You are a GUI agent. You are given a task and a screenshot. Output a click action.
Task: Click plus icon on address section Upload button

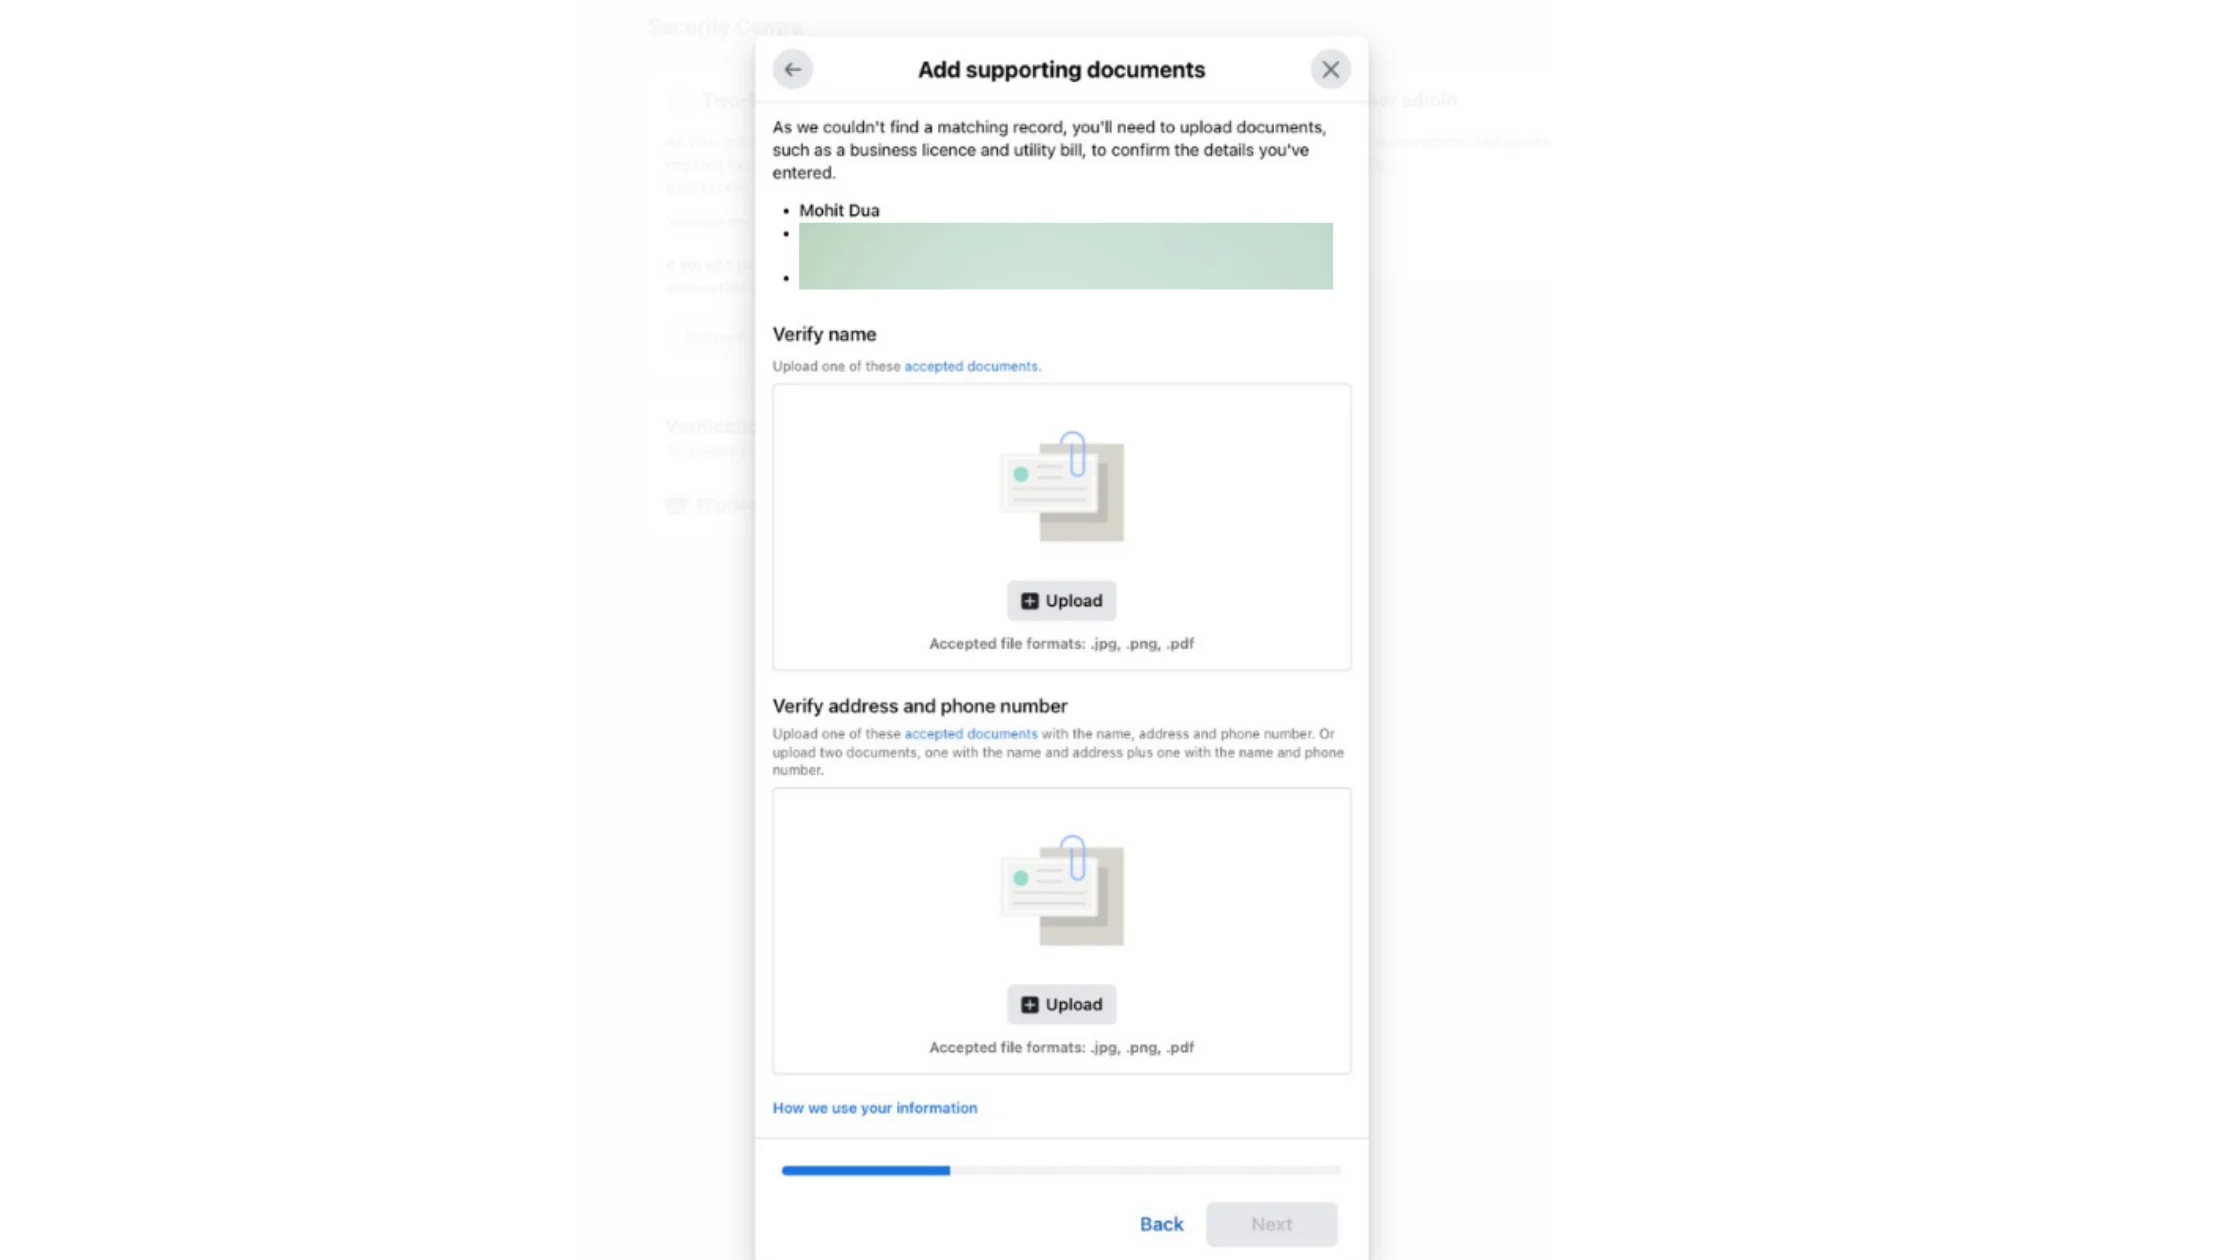coord(1029,1005)
